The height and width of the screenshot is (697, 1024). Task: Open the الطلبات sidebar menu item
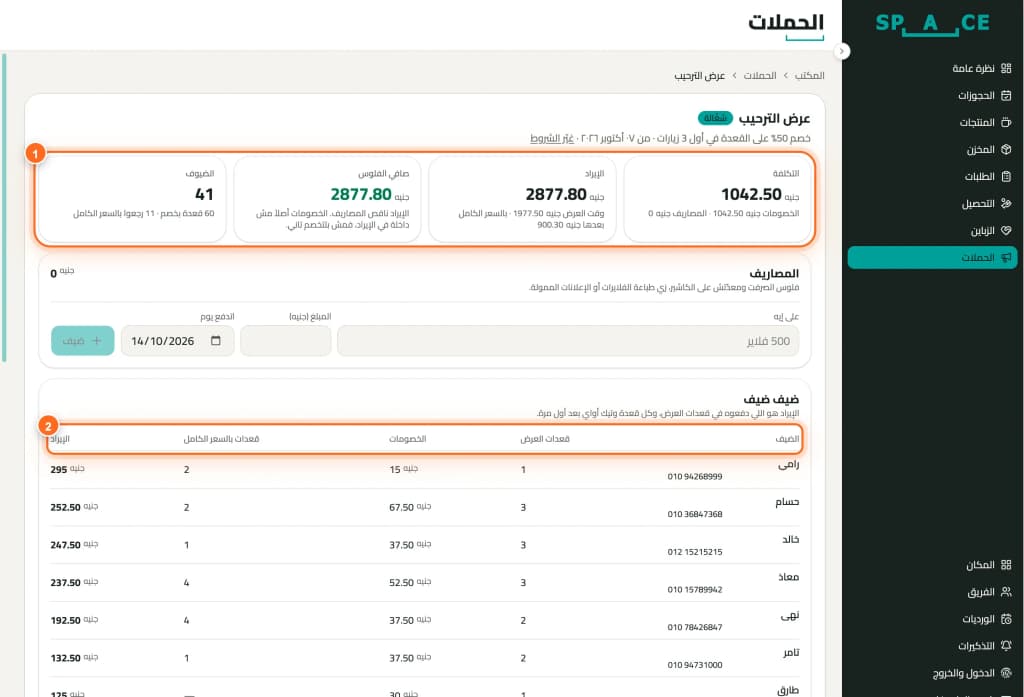[932, 176]
